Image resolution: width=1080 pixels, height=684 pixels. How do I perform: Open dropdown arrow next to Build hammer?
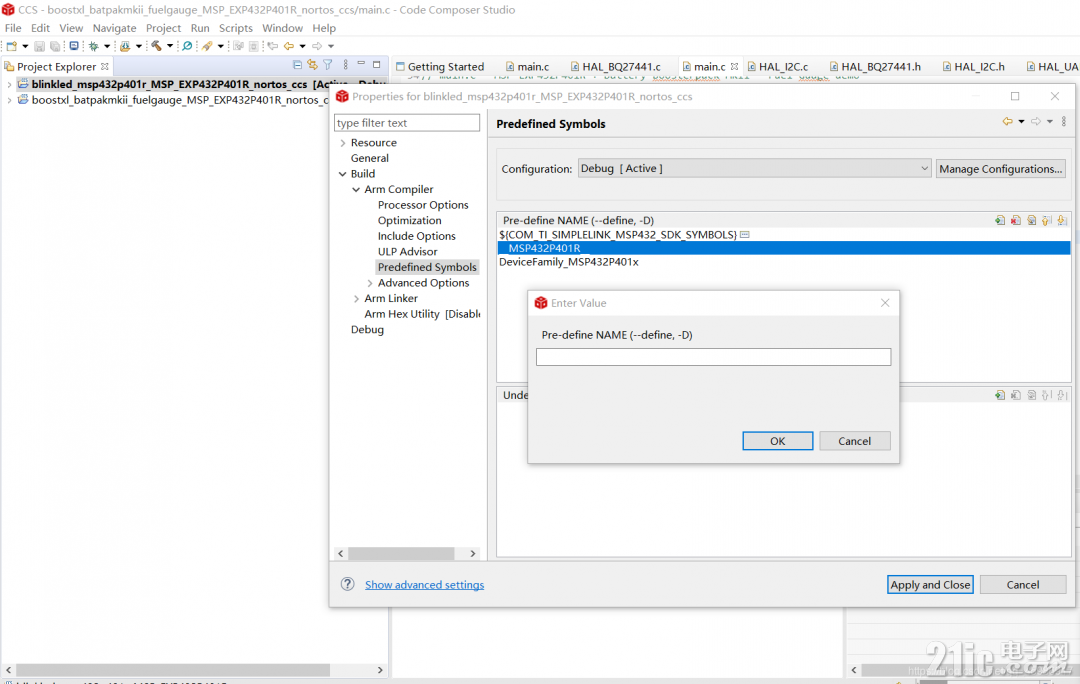coord(169,46)
